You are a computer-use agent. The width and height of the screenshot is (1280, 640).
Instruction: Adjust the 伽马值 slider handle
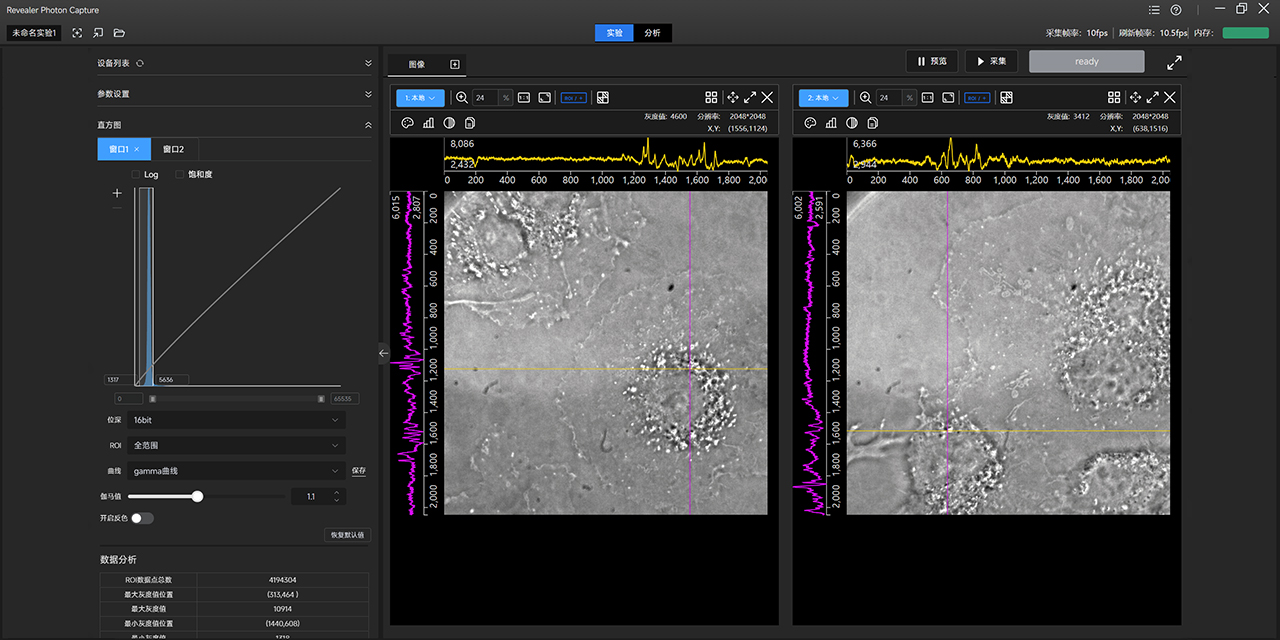coord(197,496)
